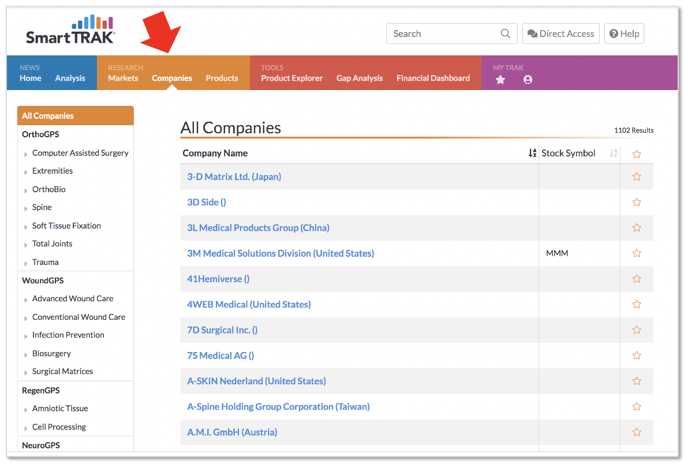Star 3M Medical Solutions Division row

point(637,253)
